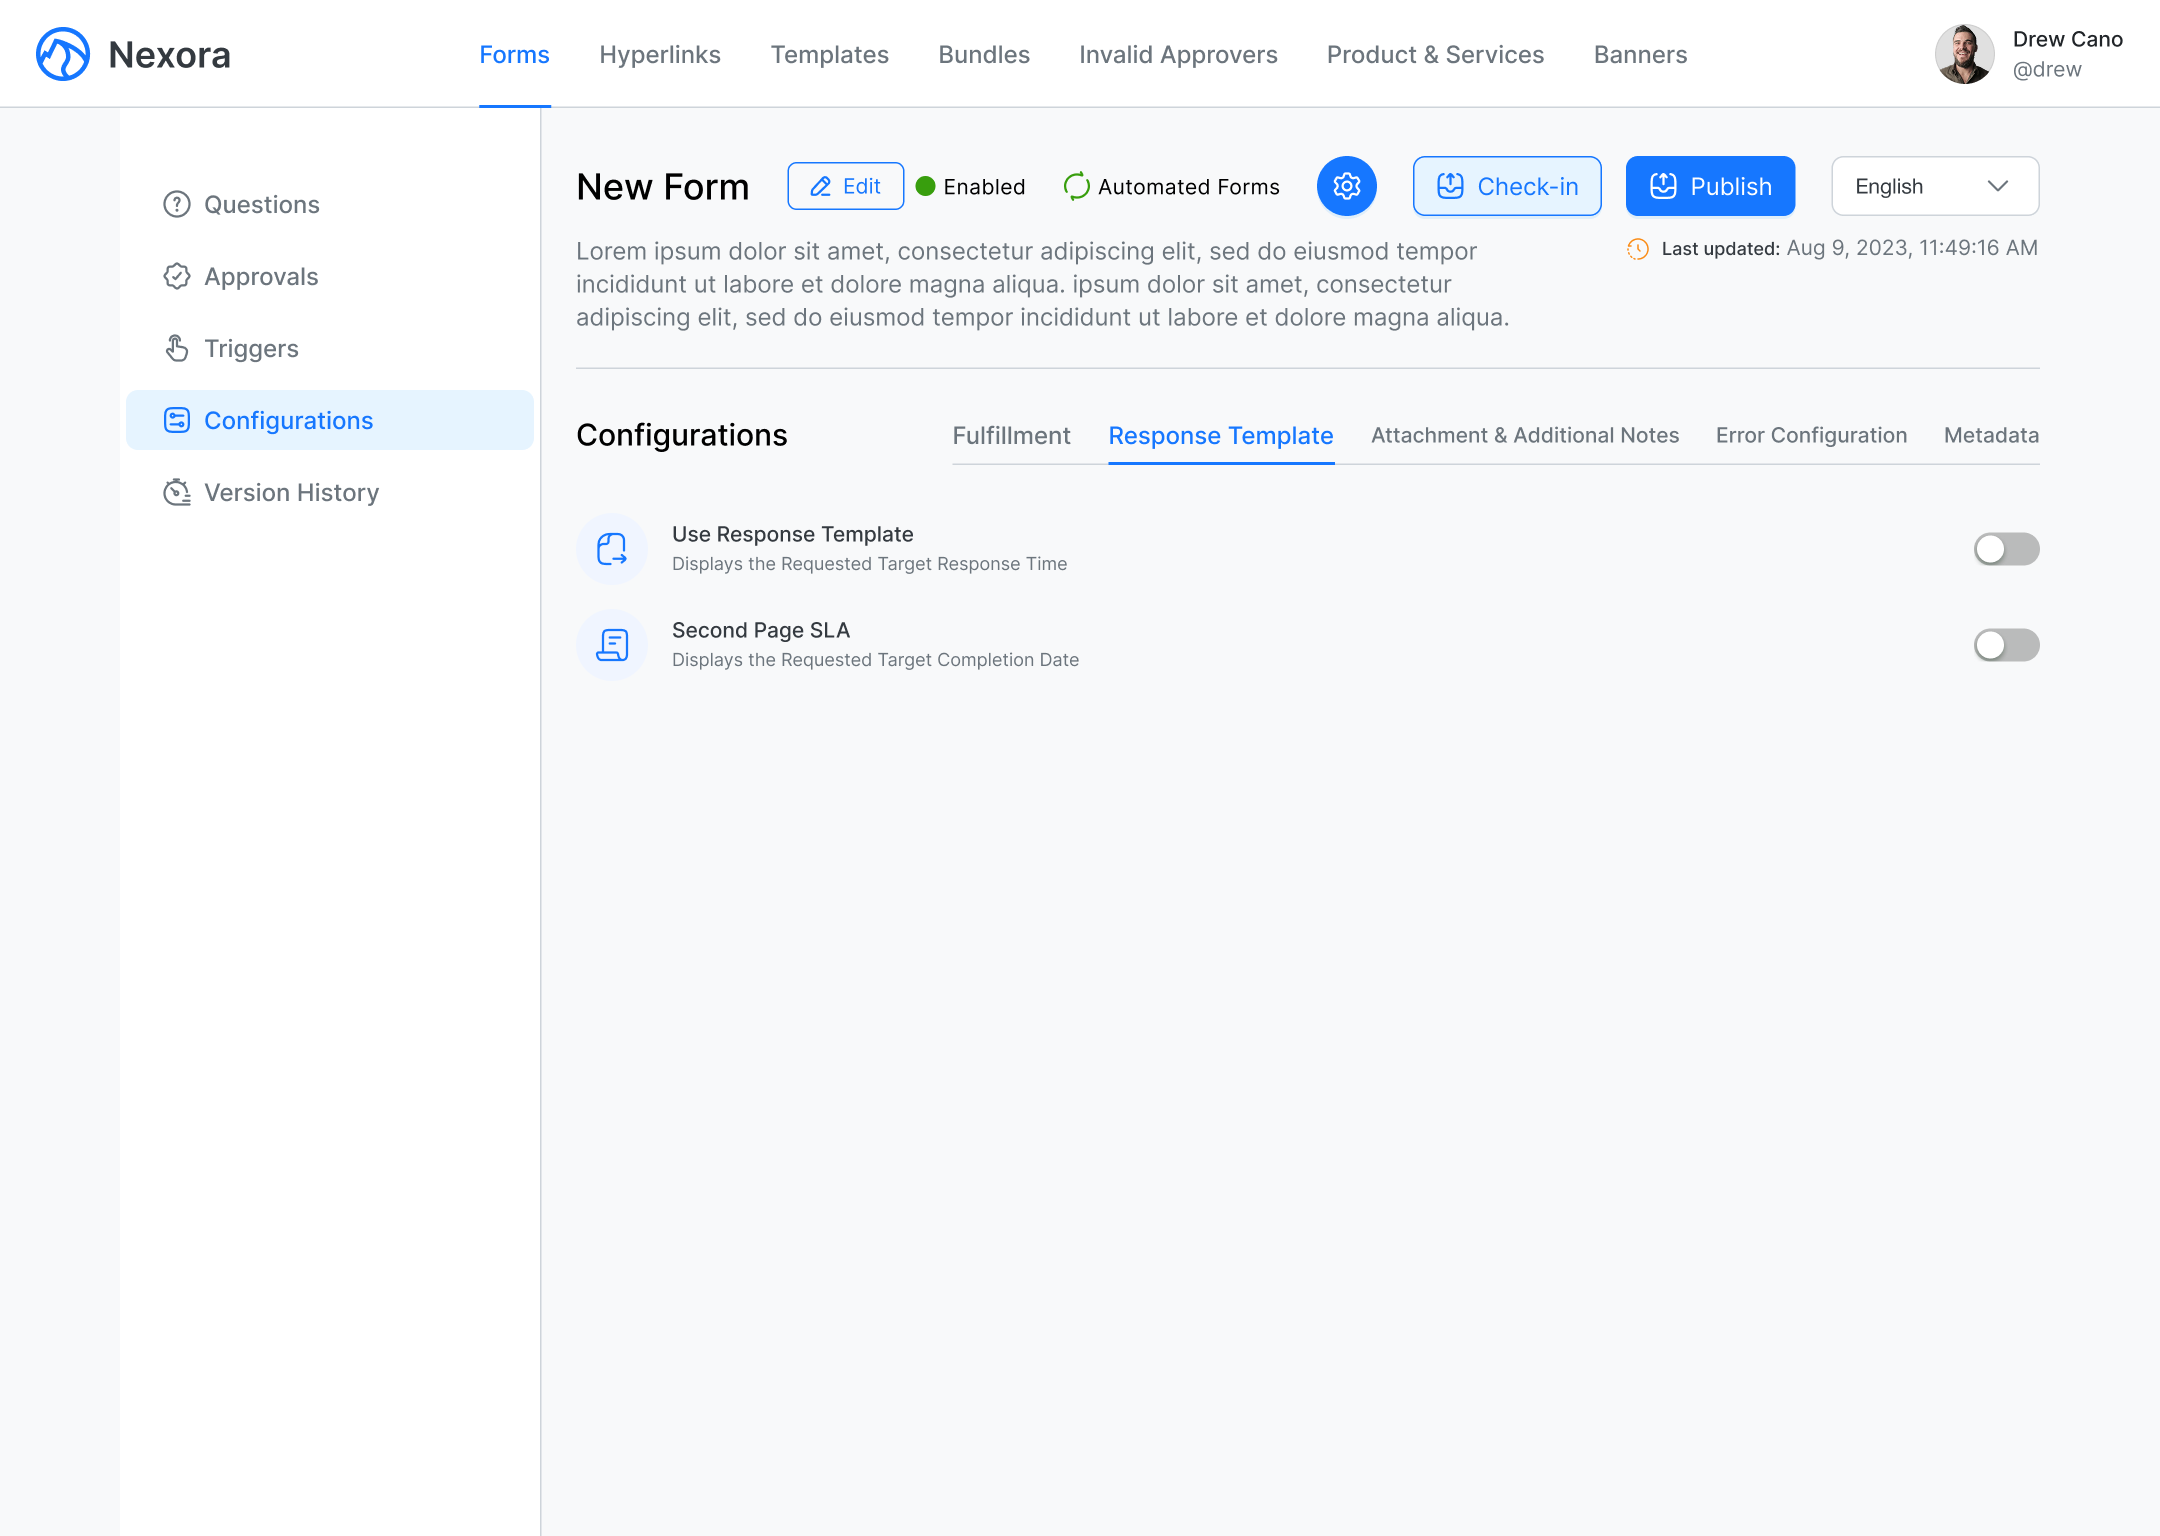Image resolution: width=2160 pixels, height=1536 pixels.
Task: Enable the Use Response Template toggle
Action: click(x=2006, y=548)
